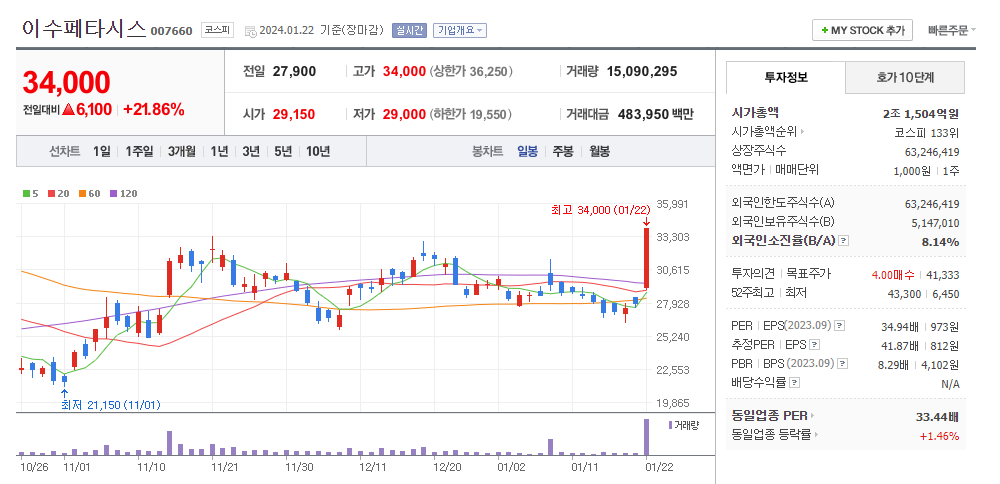Click the 거래량 value 15,090,295

coord(642,71)
